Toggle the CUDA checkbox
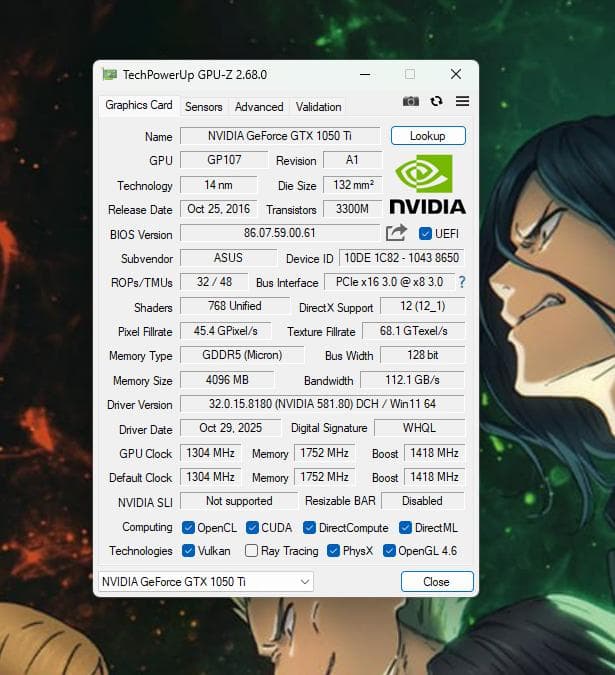 252,528
